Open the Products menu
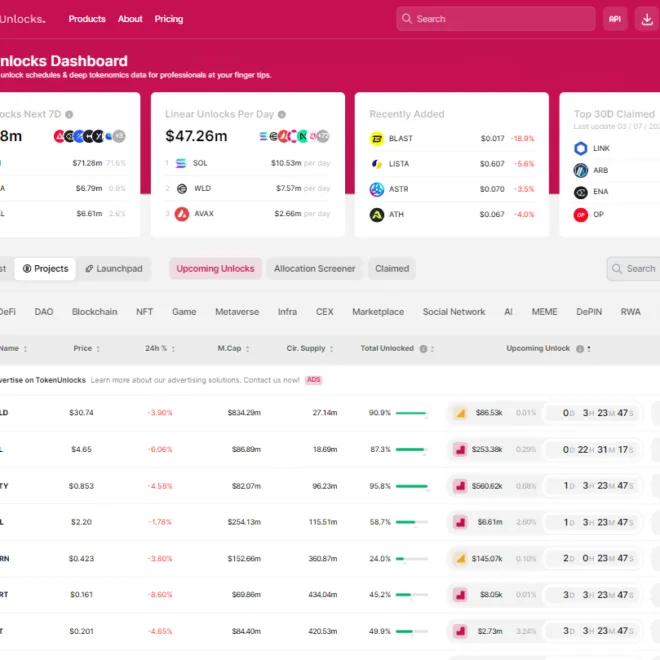This screenshot has height=660, width=660. tap(87, 19)
